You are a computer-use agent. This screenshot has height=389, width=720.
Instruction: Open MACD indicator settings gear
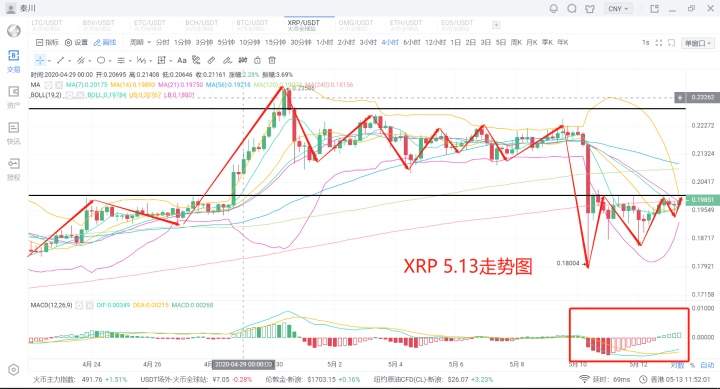pos(79,305)
